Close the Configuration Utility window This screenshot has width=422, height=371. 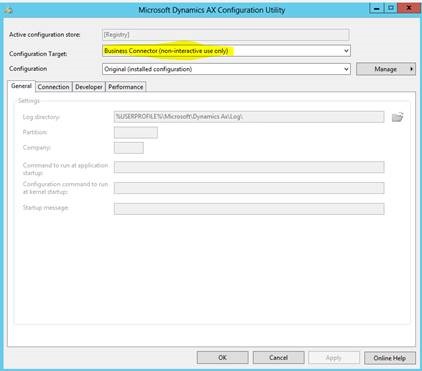pos(409,8)
